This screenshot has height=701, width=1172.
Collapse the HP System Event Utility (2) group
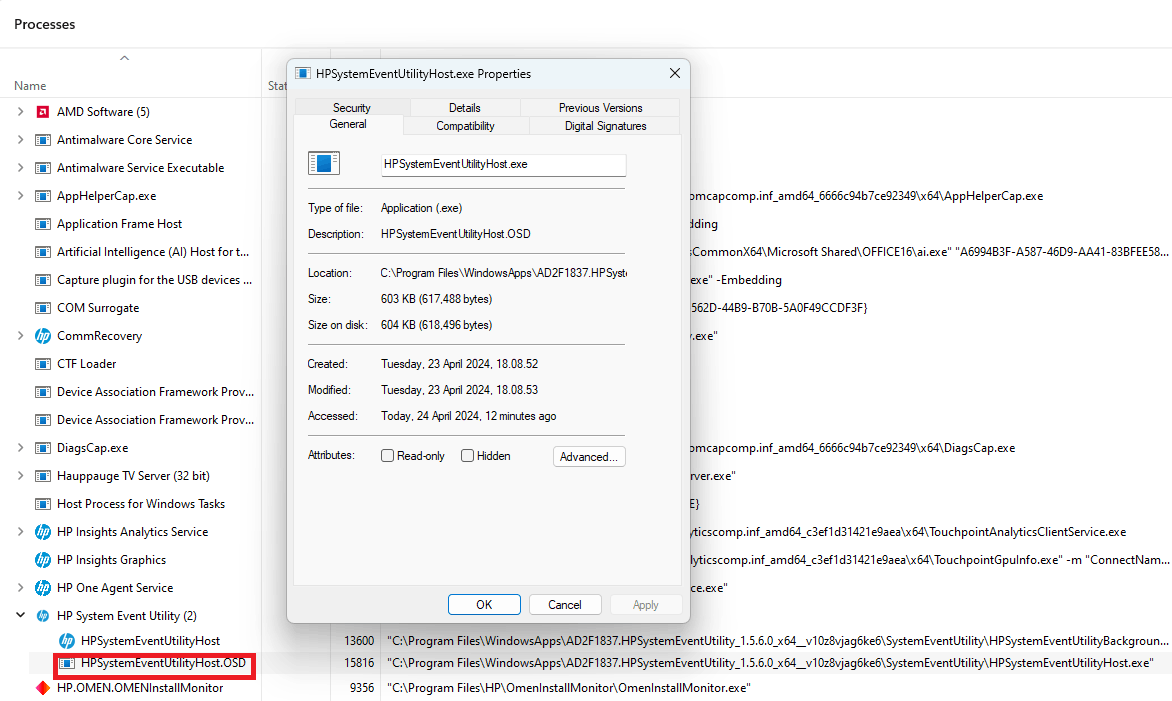click(20, 616)
